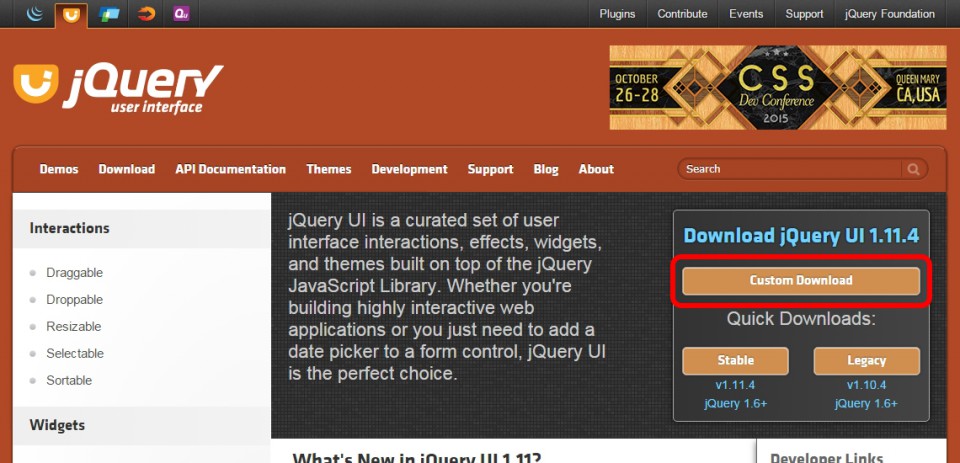
Task: Open API Documentation
Action: point(230,169)
